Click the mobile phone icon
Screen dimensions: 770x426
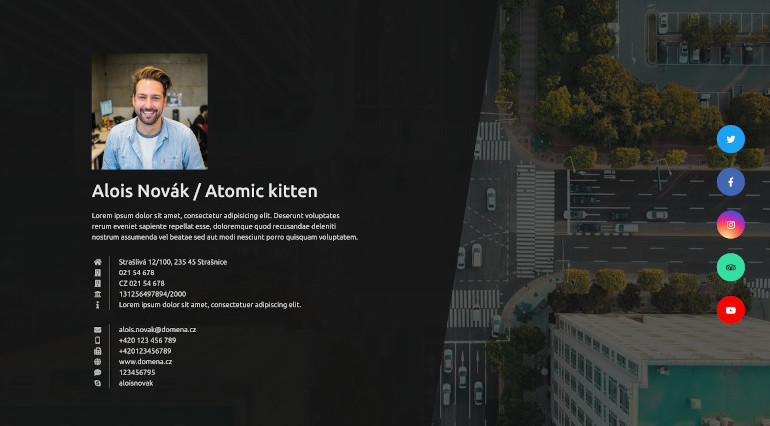click(98, 341)
